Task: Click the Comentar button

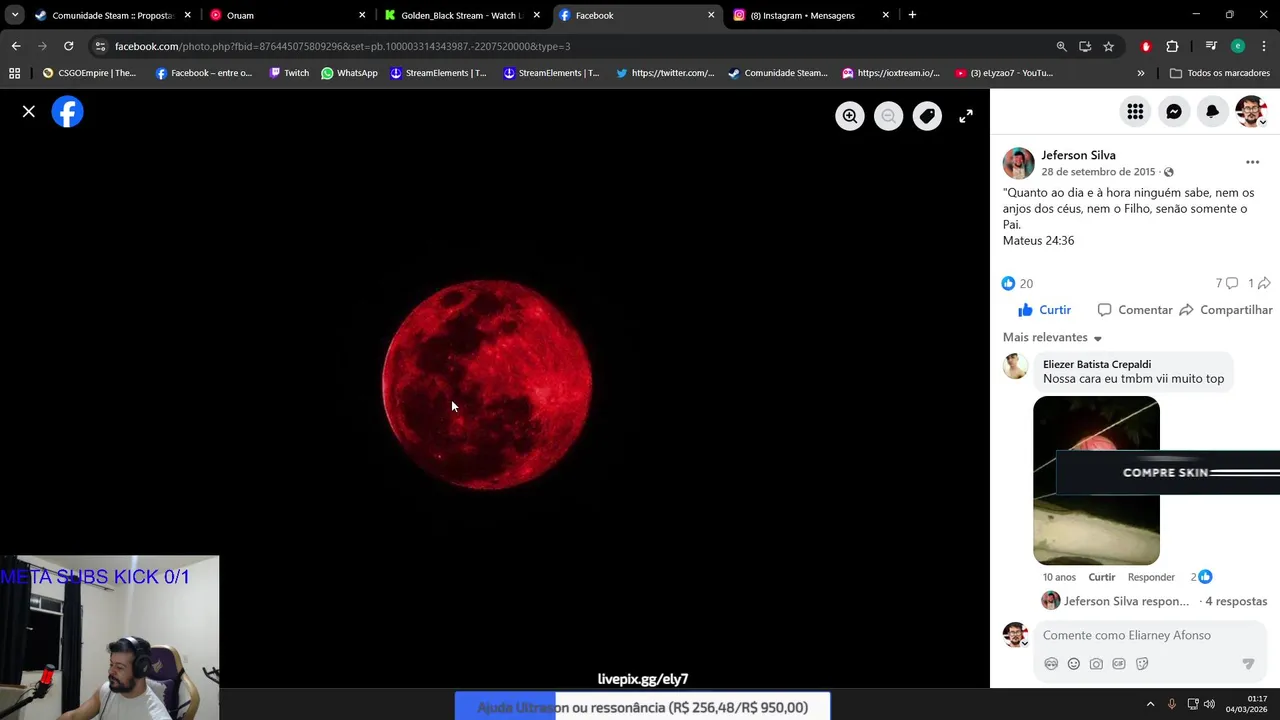Action: 1134,310
